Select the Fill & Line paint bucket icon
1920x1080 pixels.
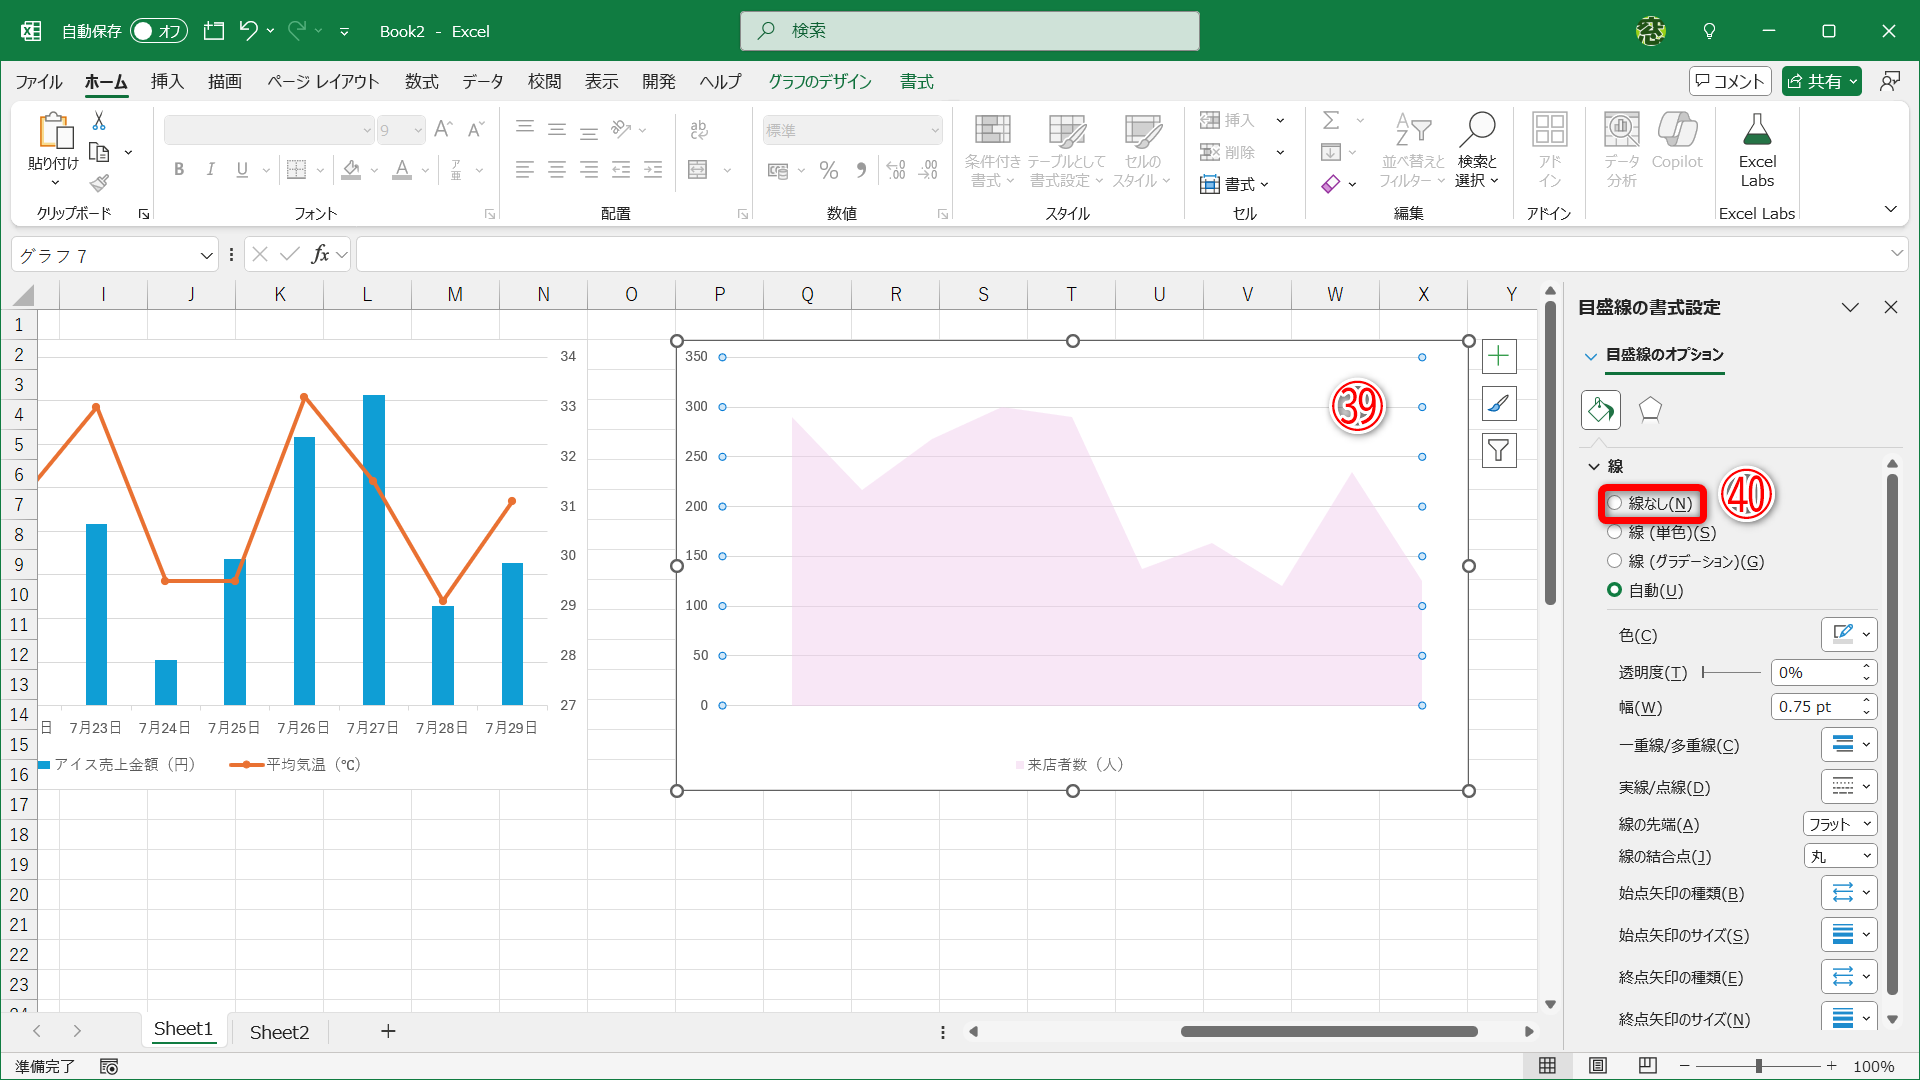(x=1600, y=409)
